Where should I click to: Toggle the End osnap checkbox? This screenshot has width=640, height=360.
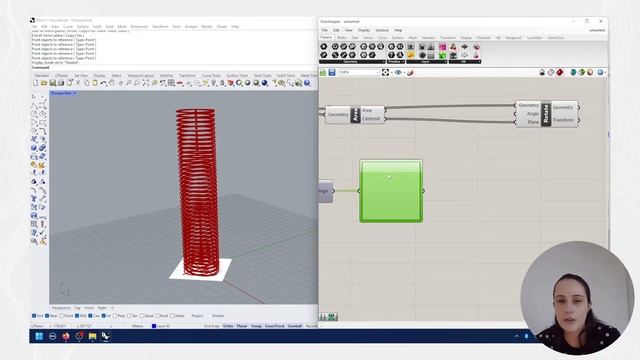pyautogui.click(x=34, y=316)
